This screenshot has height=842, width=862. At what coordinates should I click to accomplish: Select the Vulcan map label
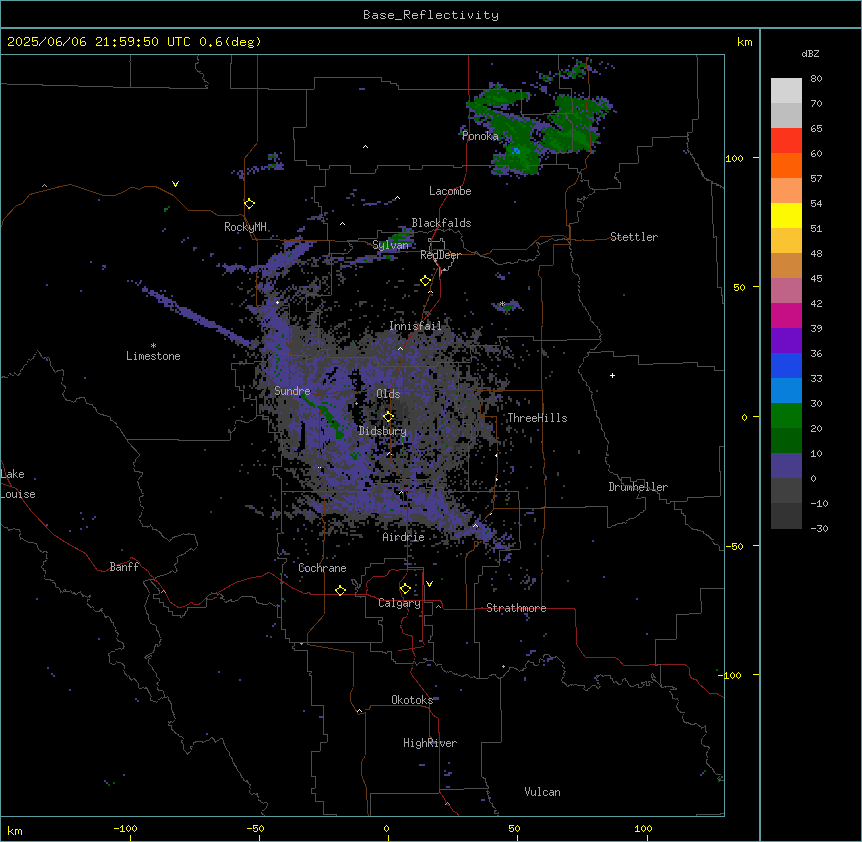pyautogui.click(x=542, y=792)
